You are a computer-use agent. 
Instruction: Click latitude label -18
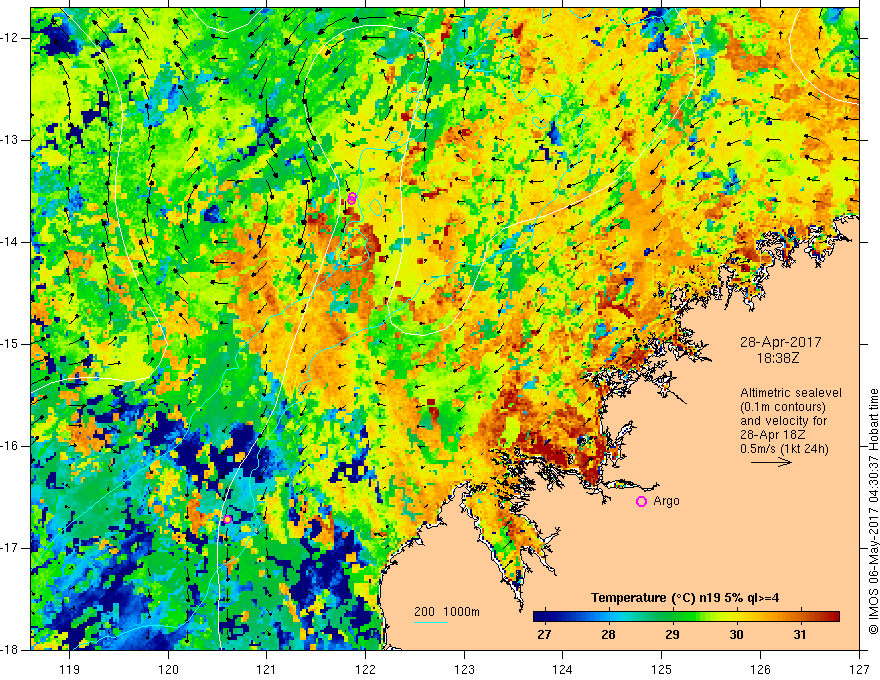coord(10,650)
